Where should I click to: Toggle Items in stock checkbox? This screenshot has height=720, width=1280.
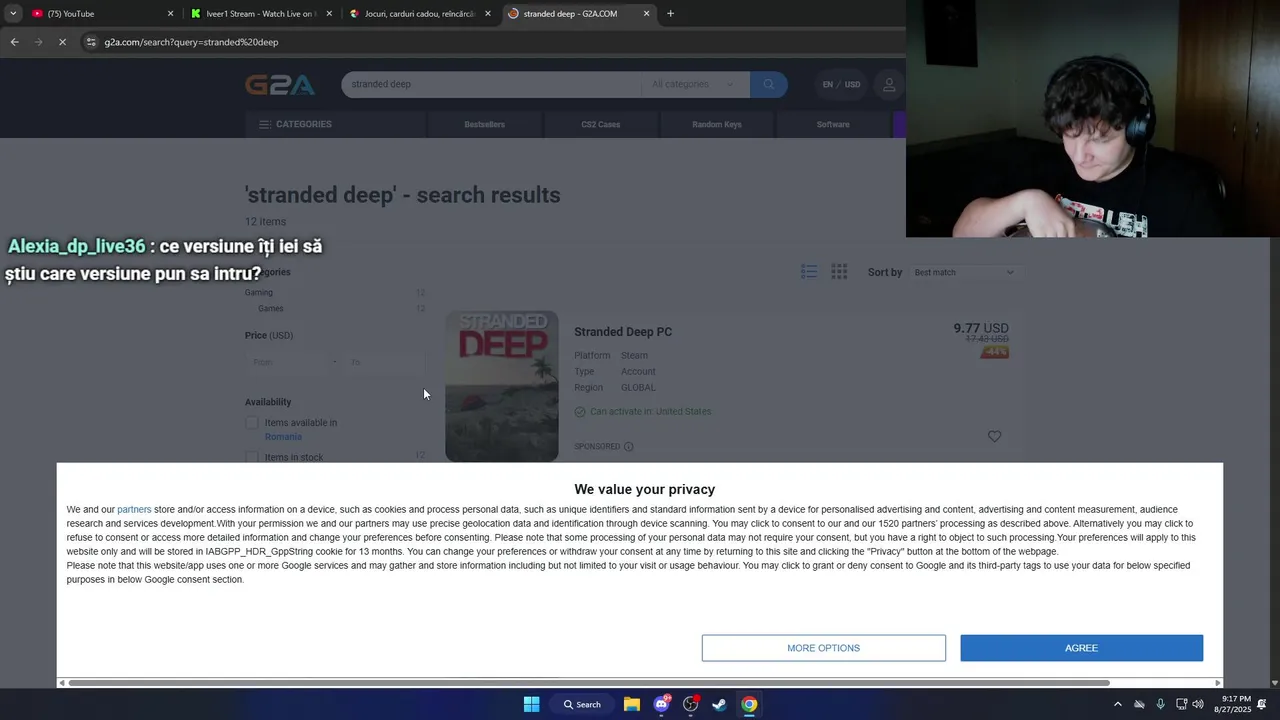(252, 457)
